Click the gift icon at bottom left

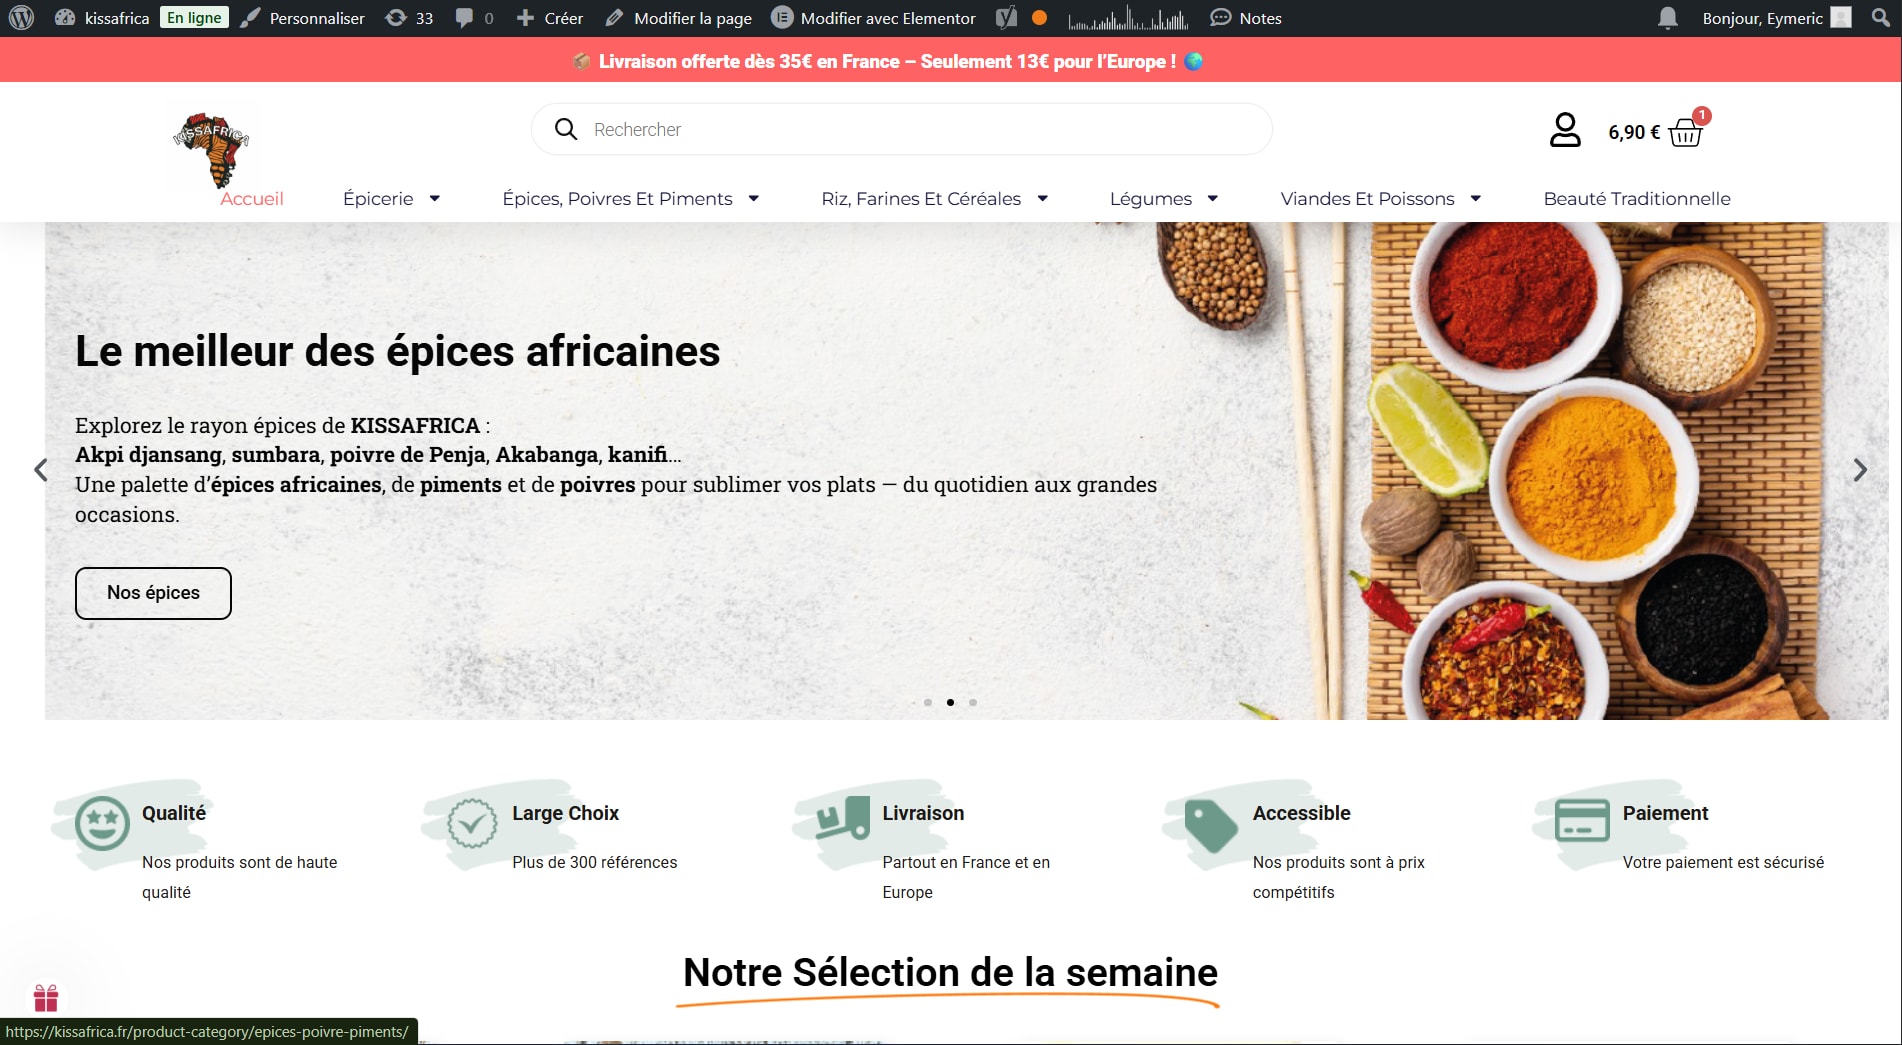[x=46, y=998]
